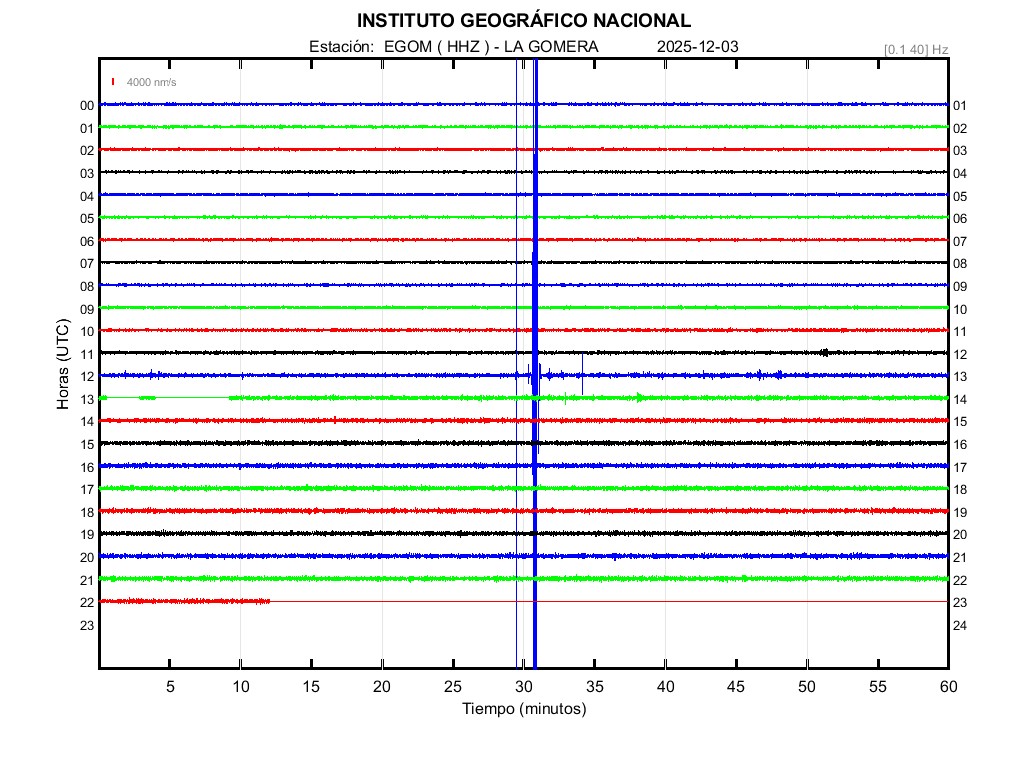1024x768 pixels.
Task: Click the date 2025-12-03 in the header
Action: coord(698,47)
